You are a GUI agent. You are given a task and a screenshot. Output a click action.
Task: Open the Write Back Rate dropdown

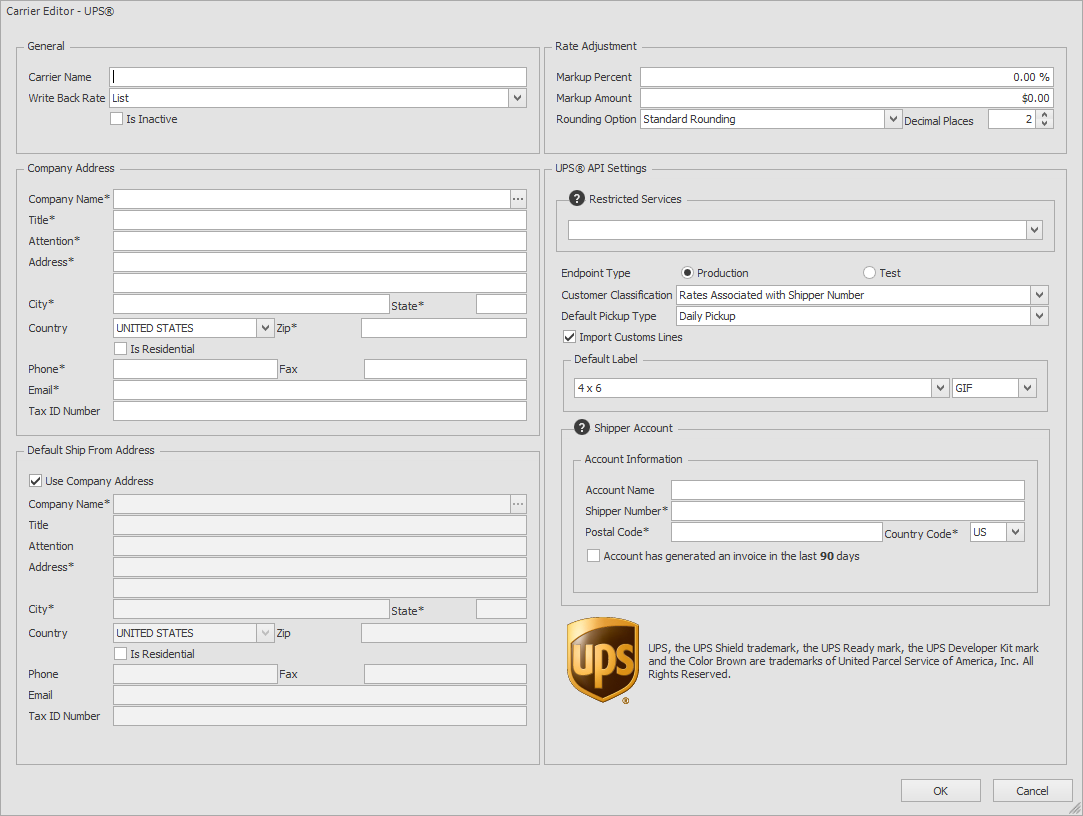click(517, 98)
